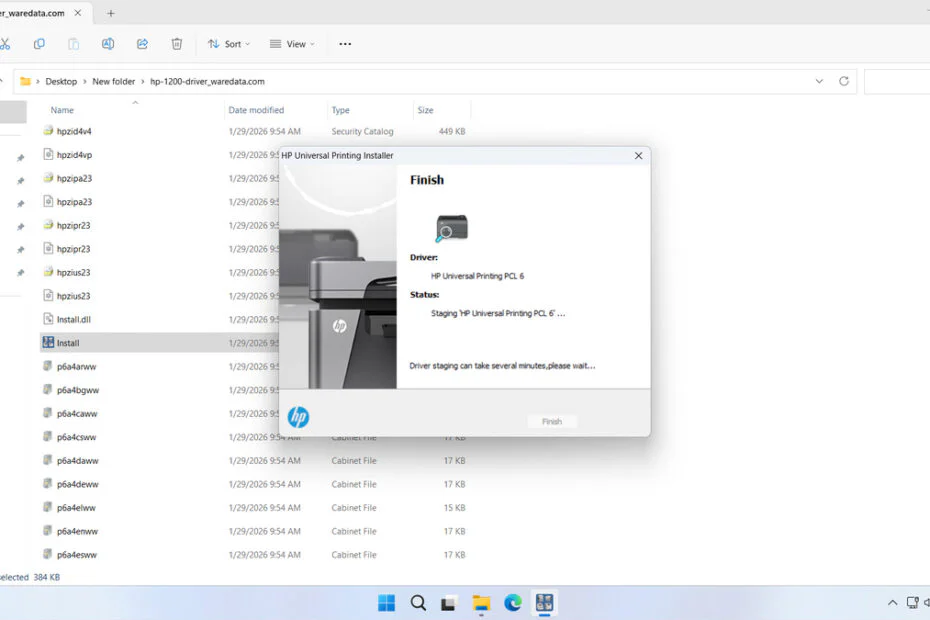Click the Share icon in the toolbar

tap(142, 44)
